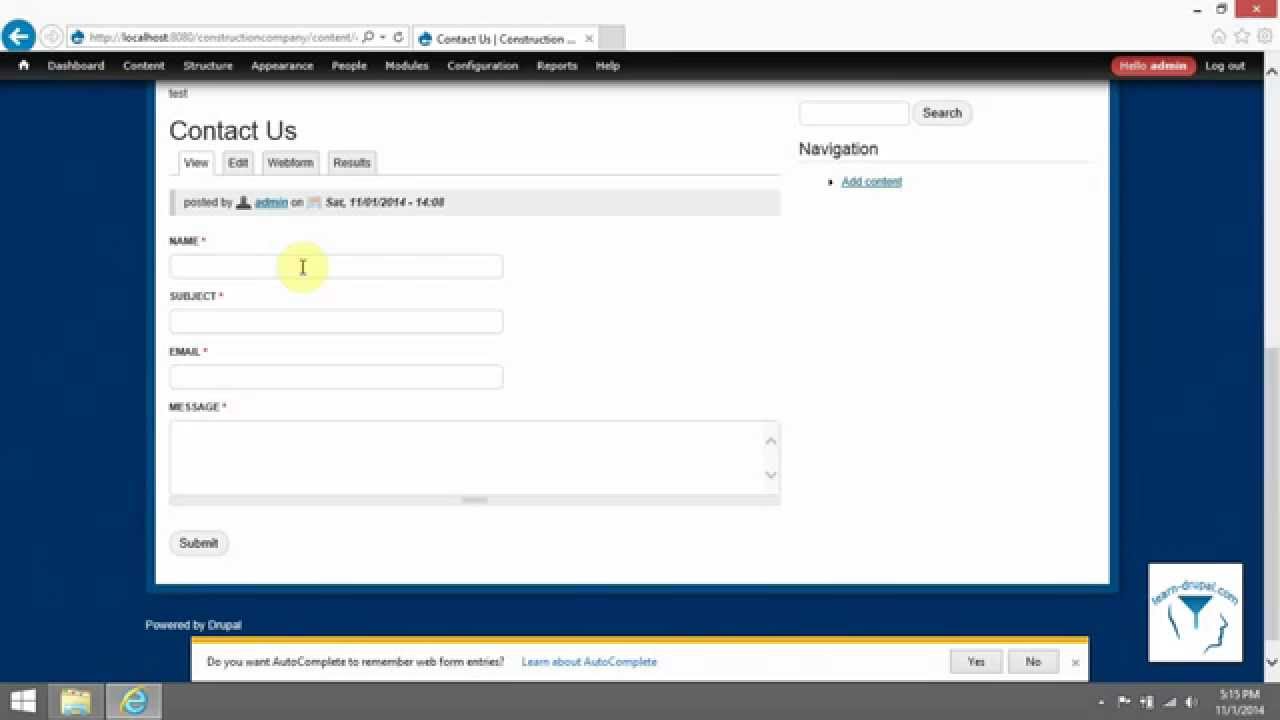Click the taskbar clock showing 5:15 PM
1280x720 pixels.
tap(1240, 701)
